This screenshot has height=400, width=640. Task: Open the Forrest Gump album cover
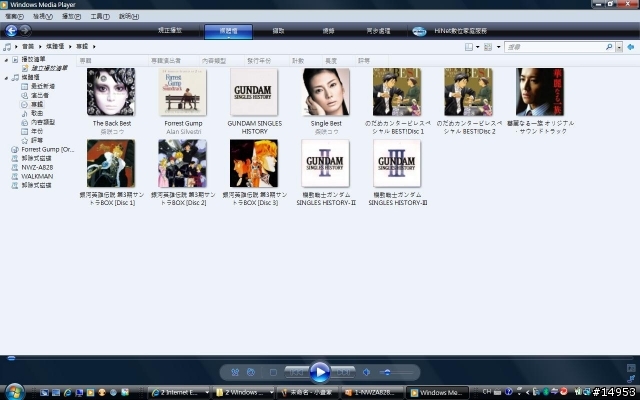click(x=183, y=92)
